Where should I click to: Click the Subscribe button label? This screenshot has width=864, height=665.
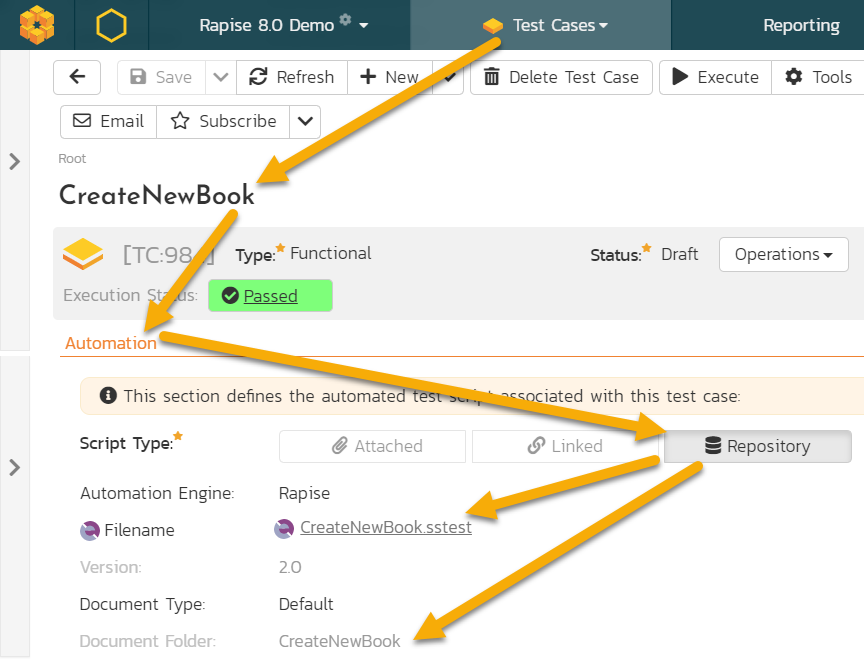238,121
